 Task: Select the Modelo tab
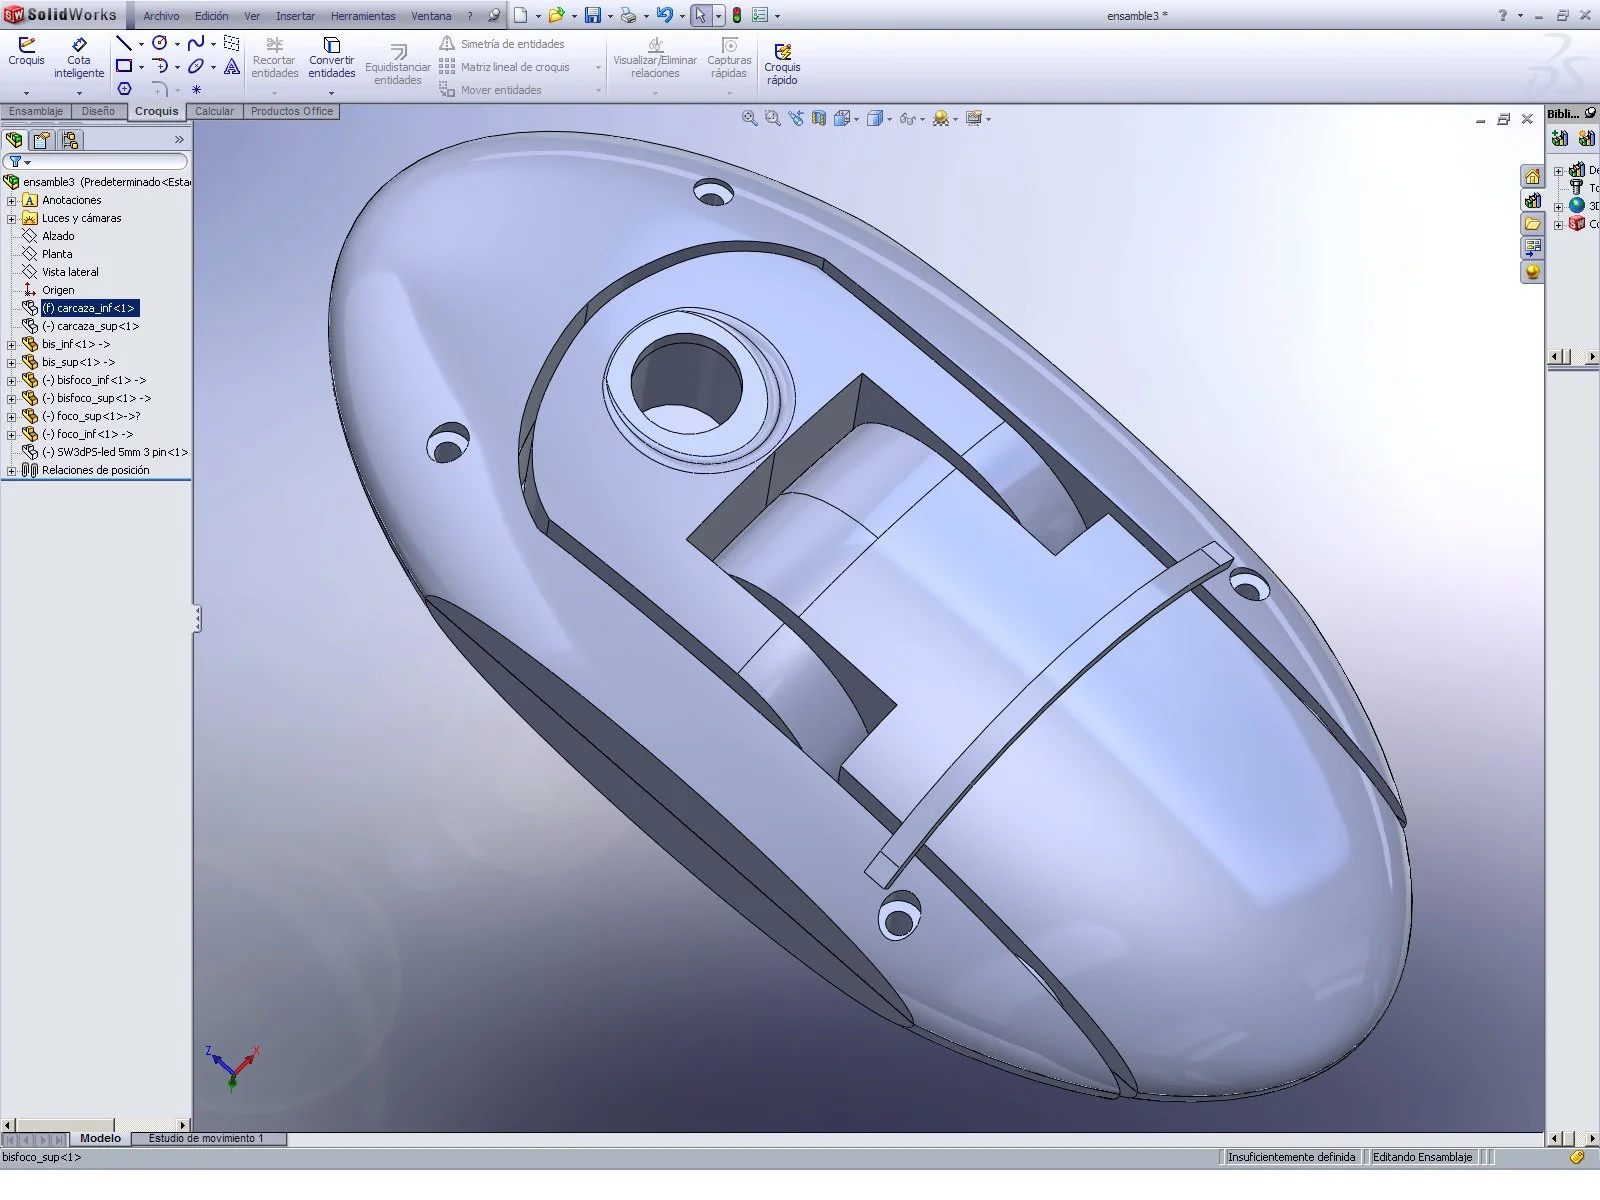pyautogui.click(x=100, y=1138)
